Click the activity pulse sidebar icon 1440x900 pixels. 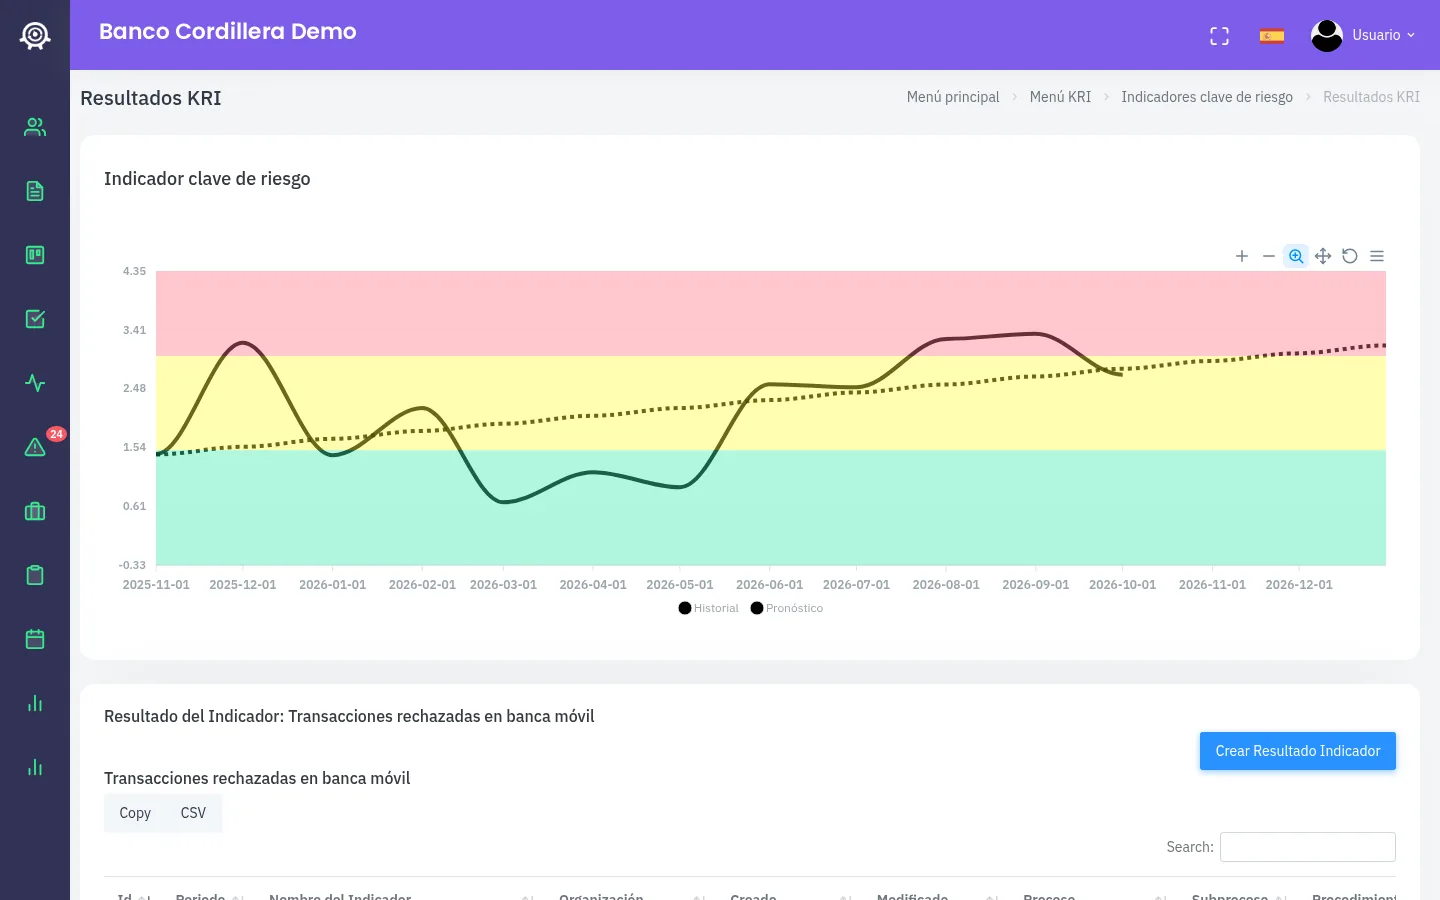[x=35, y=383]
